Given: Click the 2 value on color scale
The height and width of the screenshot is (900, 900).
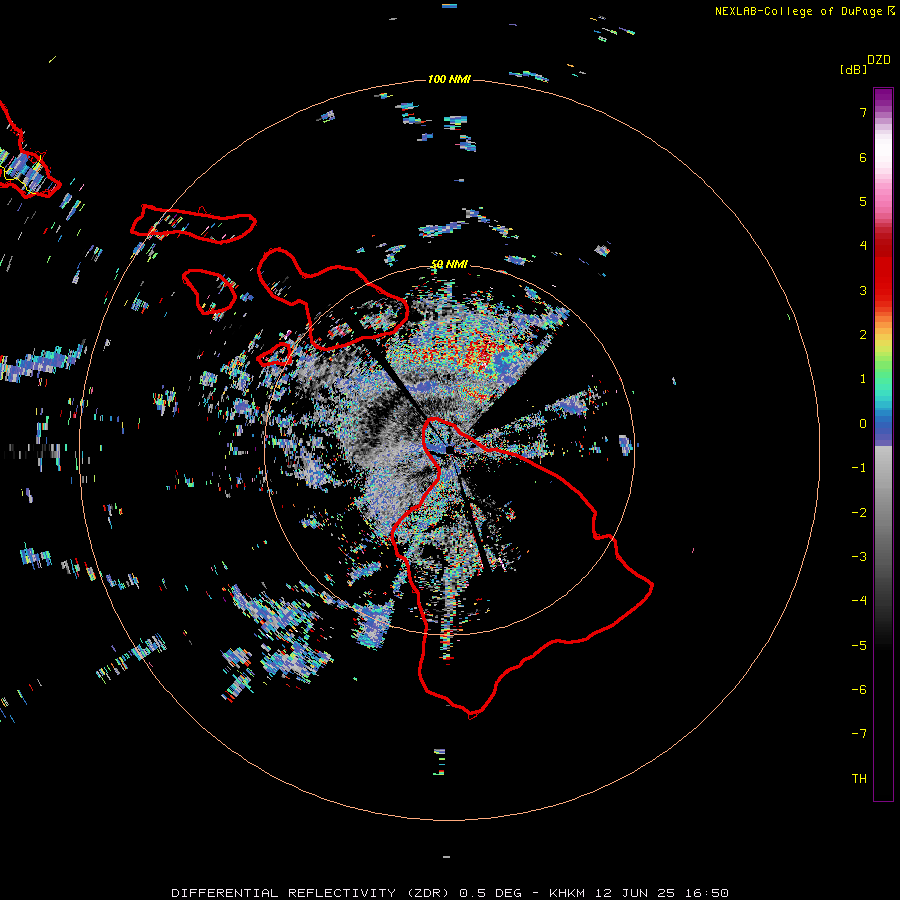Looking at the screenshot, I should [863, 335].
